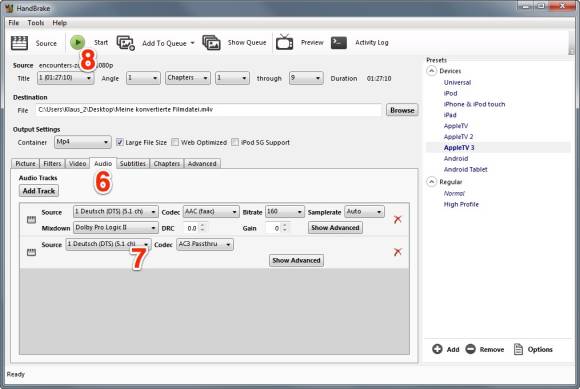Open the Angle dropdown
Viewport: 580px width, 389px height.
point(143,78)
